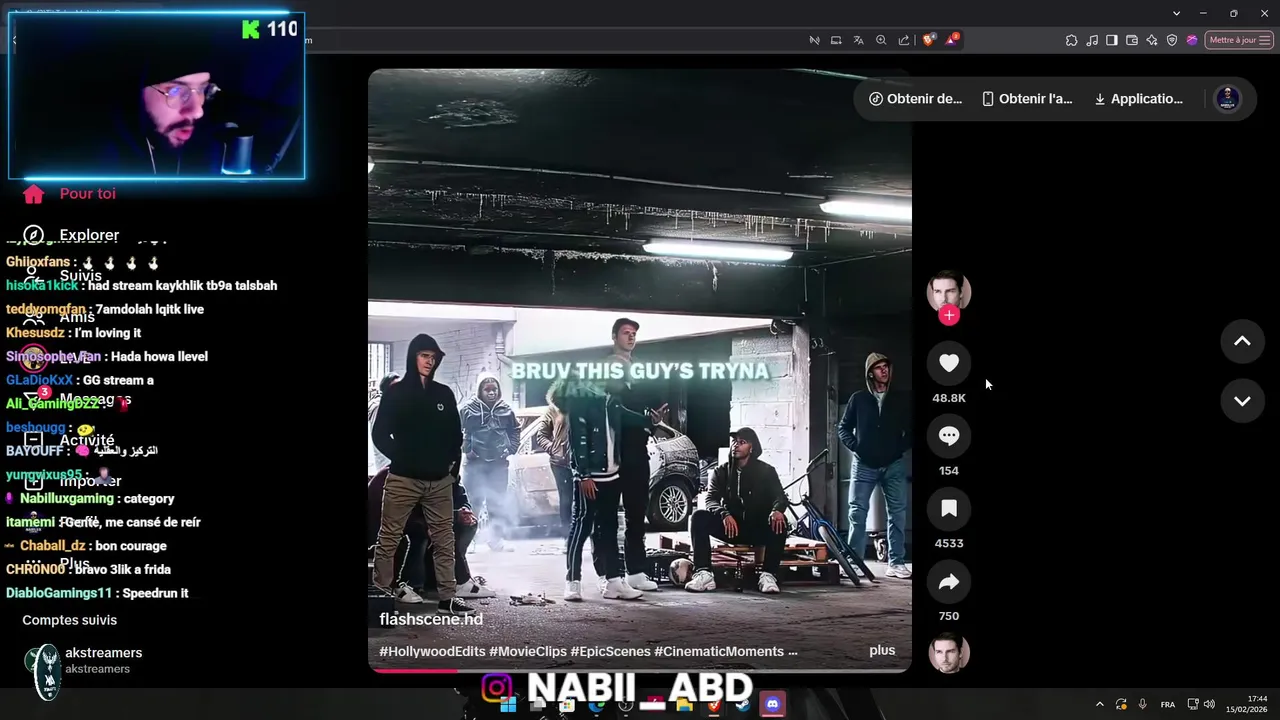Expand description with plus link
The image size is (1280, 720).
click(x=882, y=650)
